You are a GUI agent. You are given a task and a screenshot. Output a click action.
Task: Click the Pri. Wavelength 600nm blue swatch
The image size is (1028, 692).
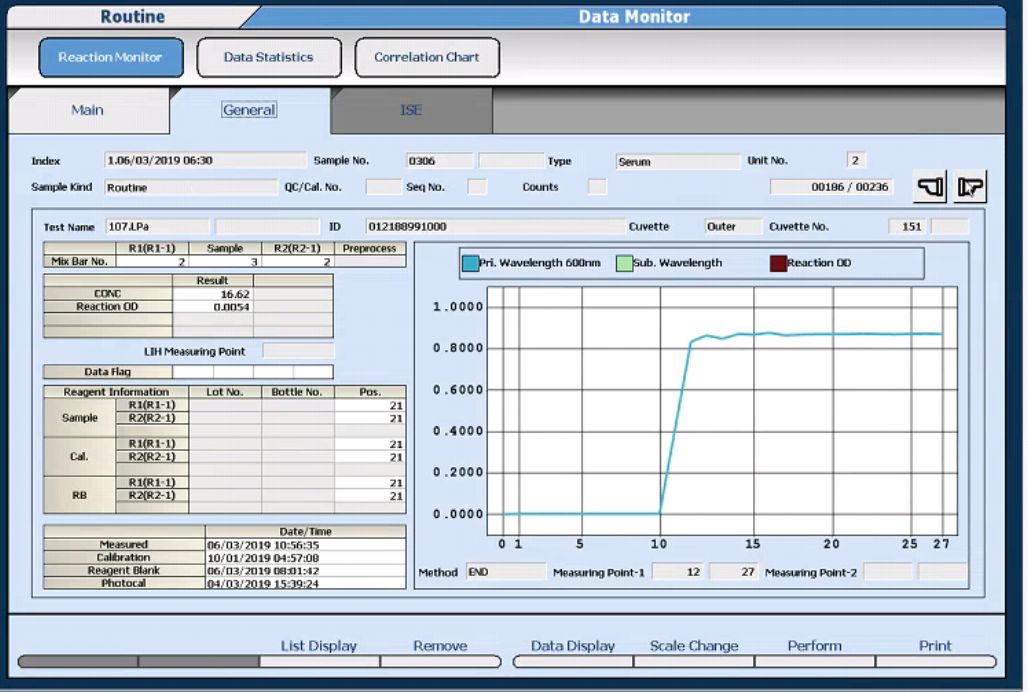pos(470,263)
